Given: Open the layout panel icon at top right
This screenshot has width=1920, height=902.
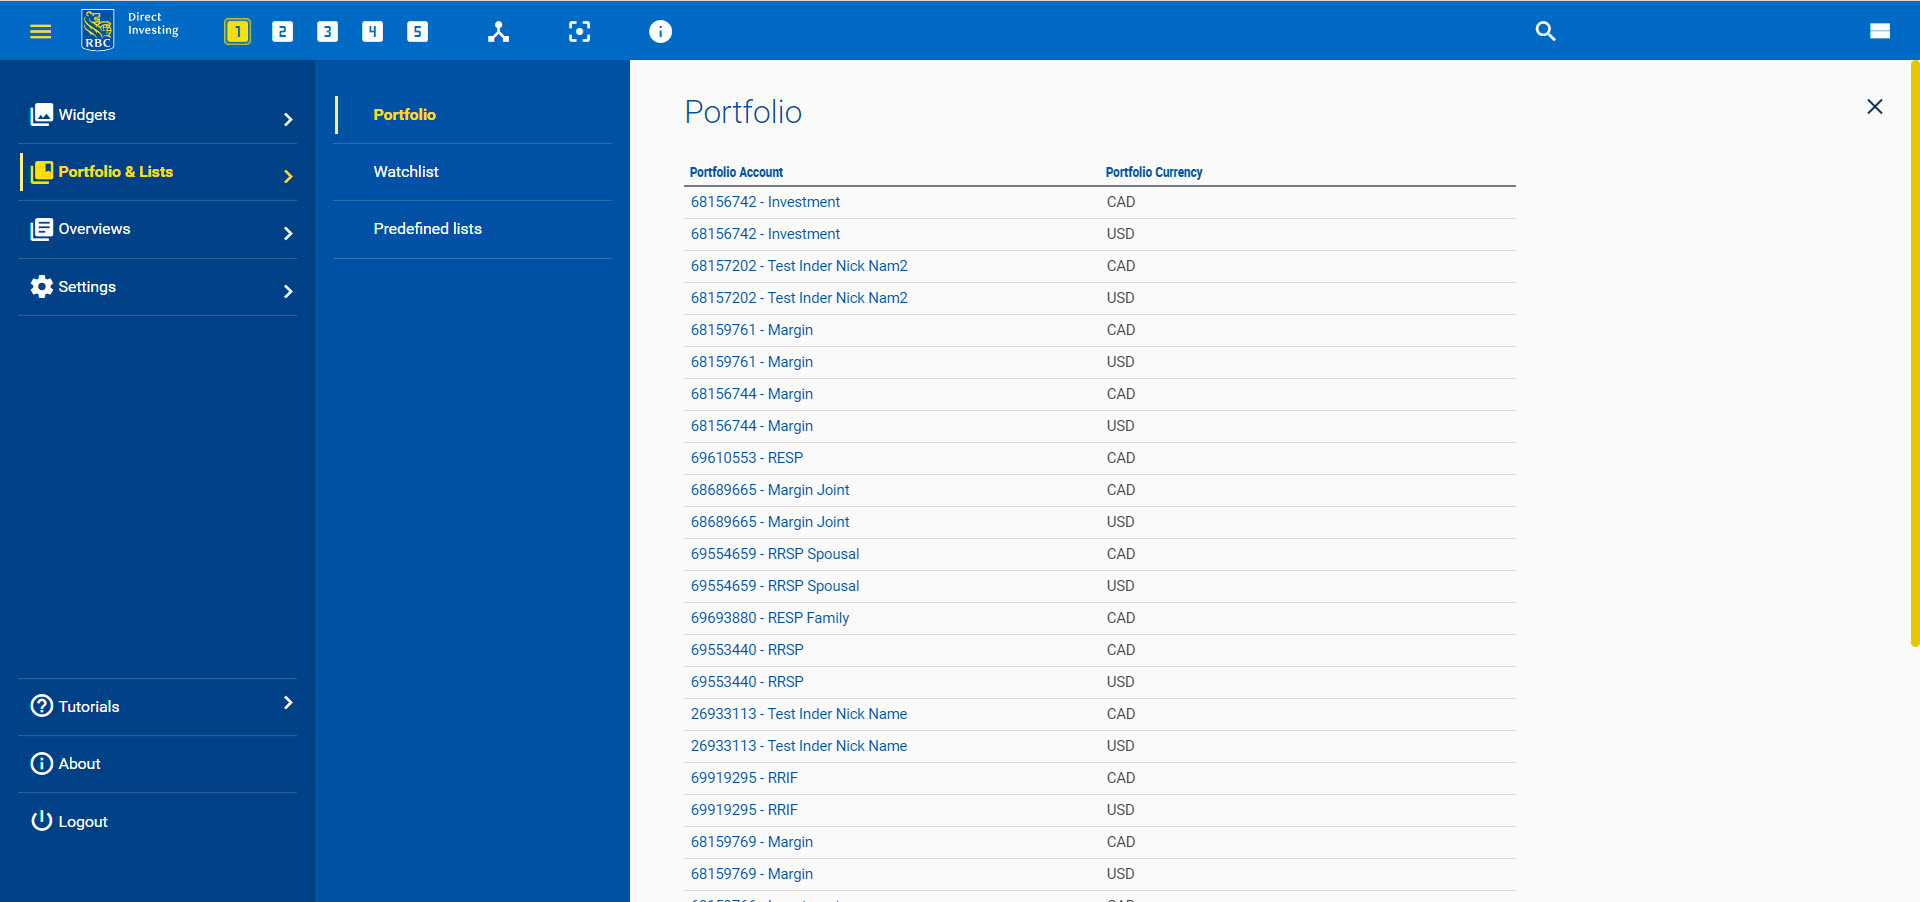Looking at the screenshot, I should click(x=1880, y=31).
